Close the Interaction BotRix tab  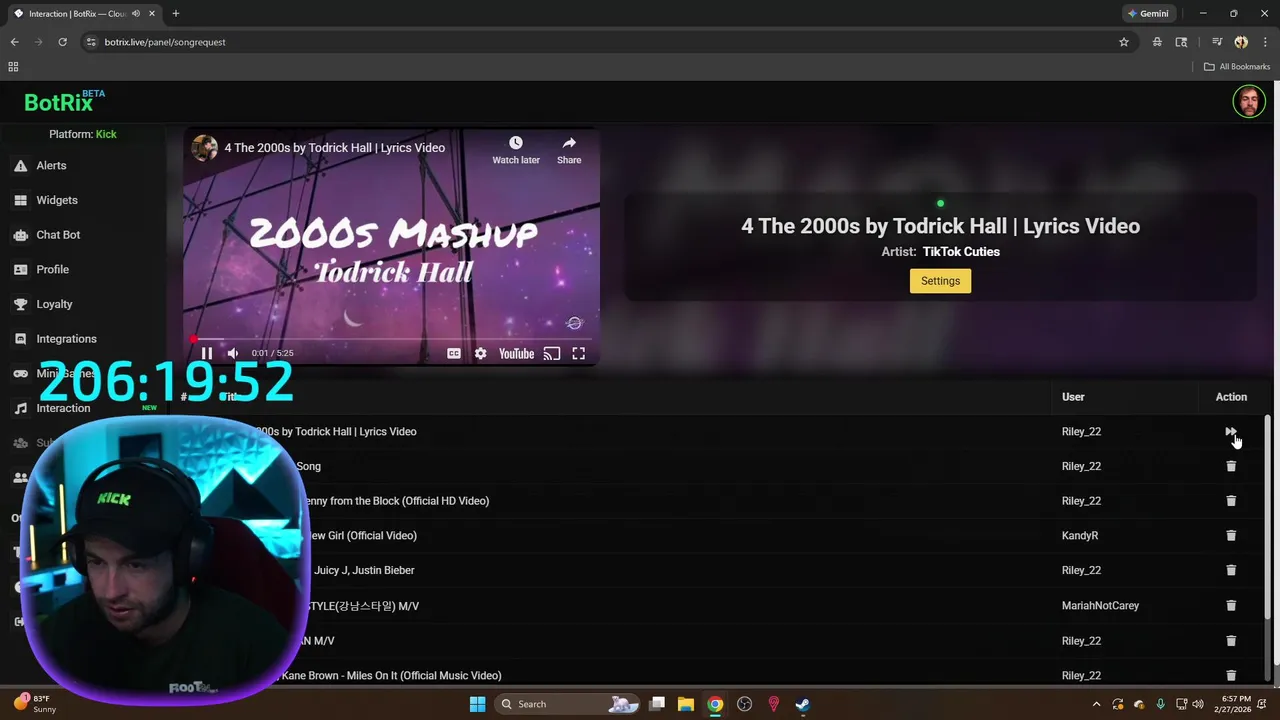coord(154,14)
